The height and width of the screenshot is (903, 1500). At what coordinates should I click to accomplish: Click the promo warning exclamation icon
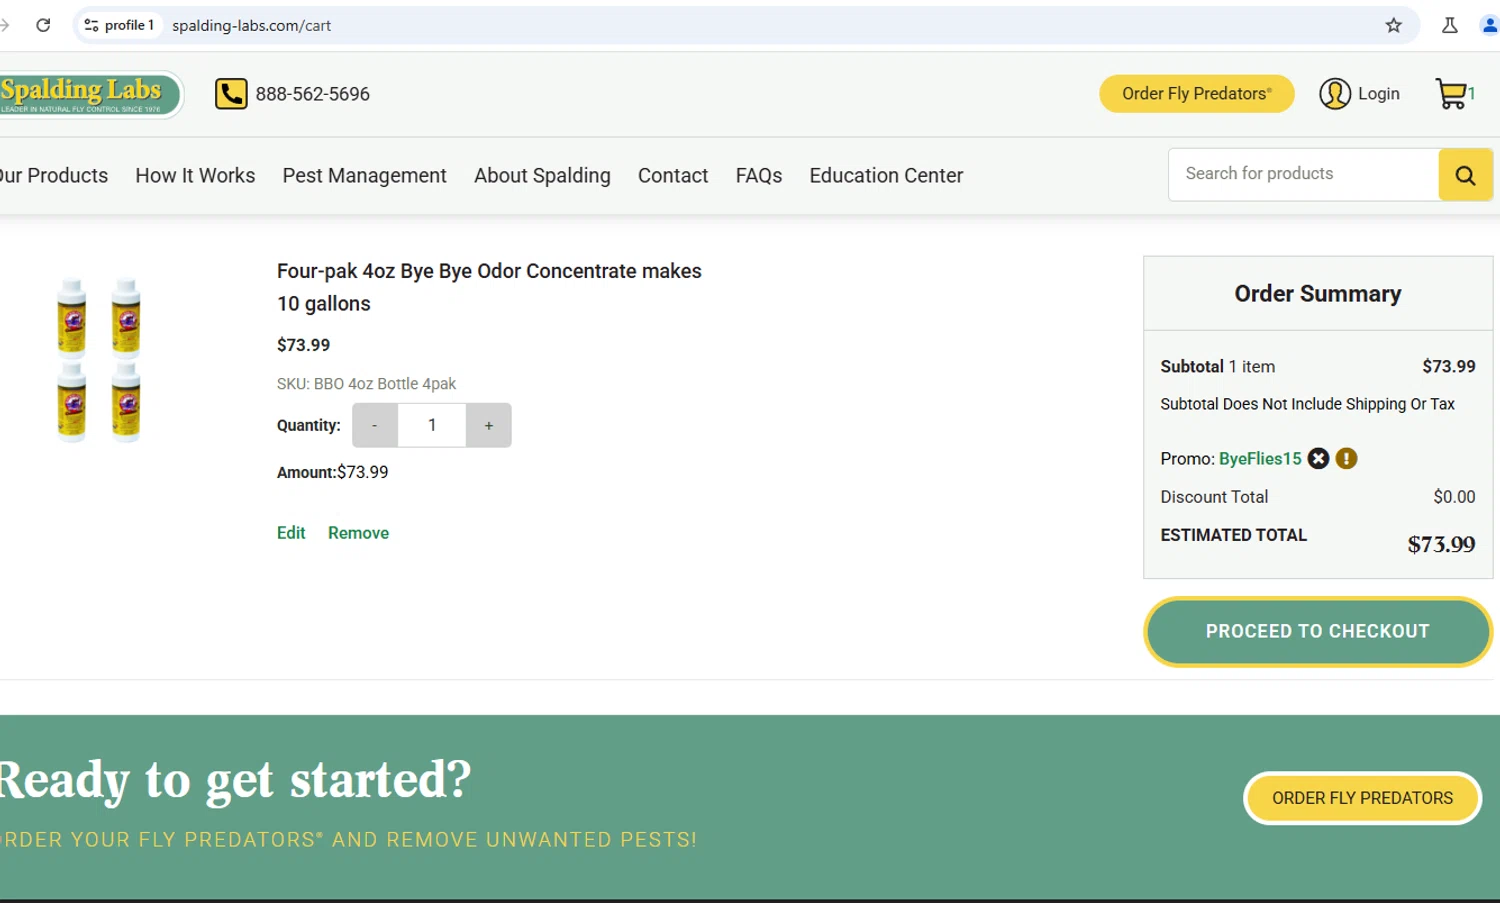tap(1346, 458)
